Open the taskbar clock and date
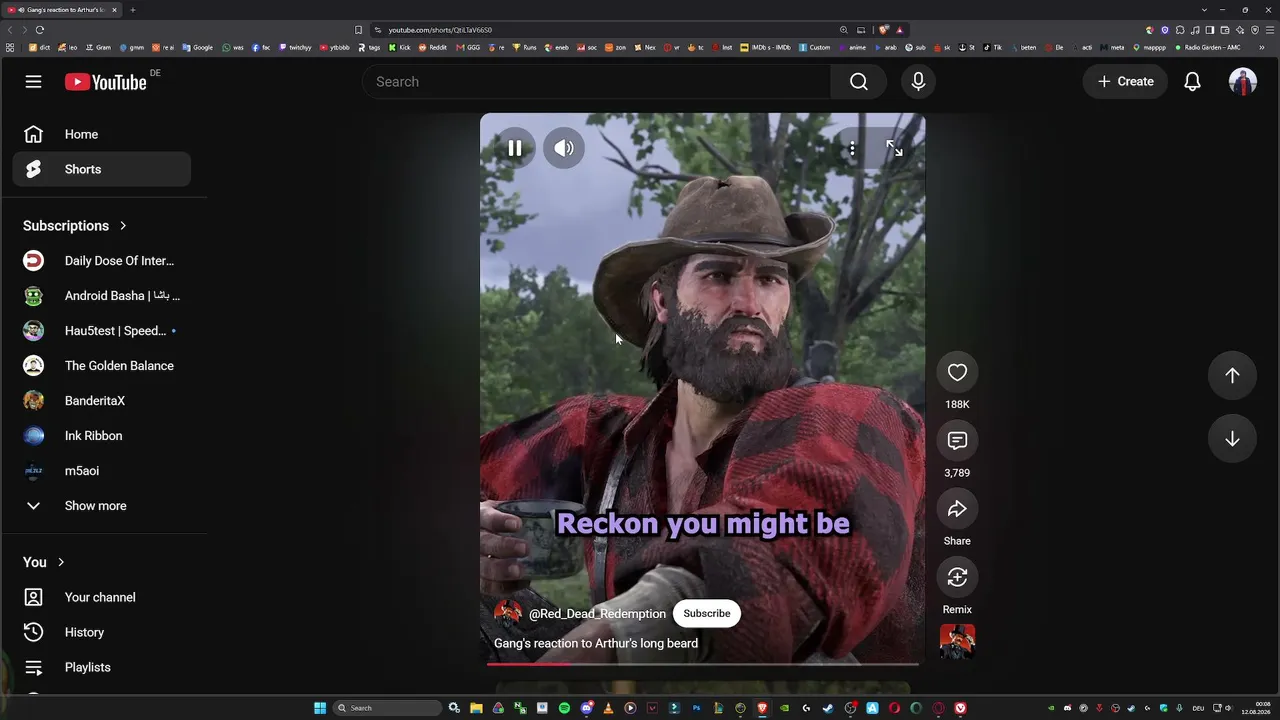 (x=1256, y=708)
